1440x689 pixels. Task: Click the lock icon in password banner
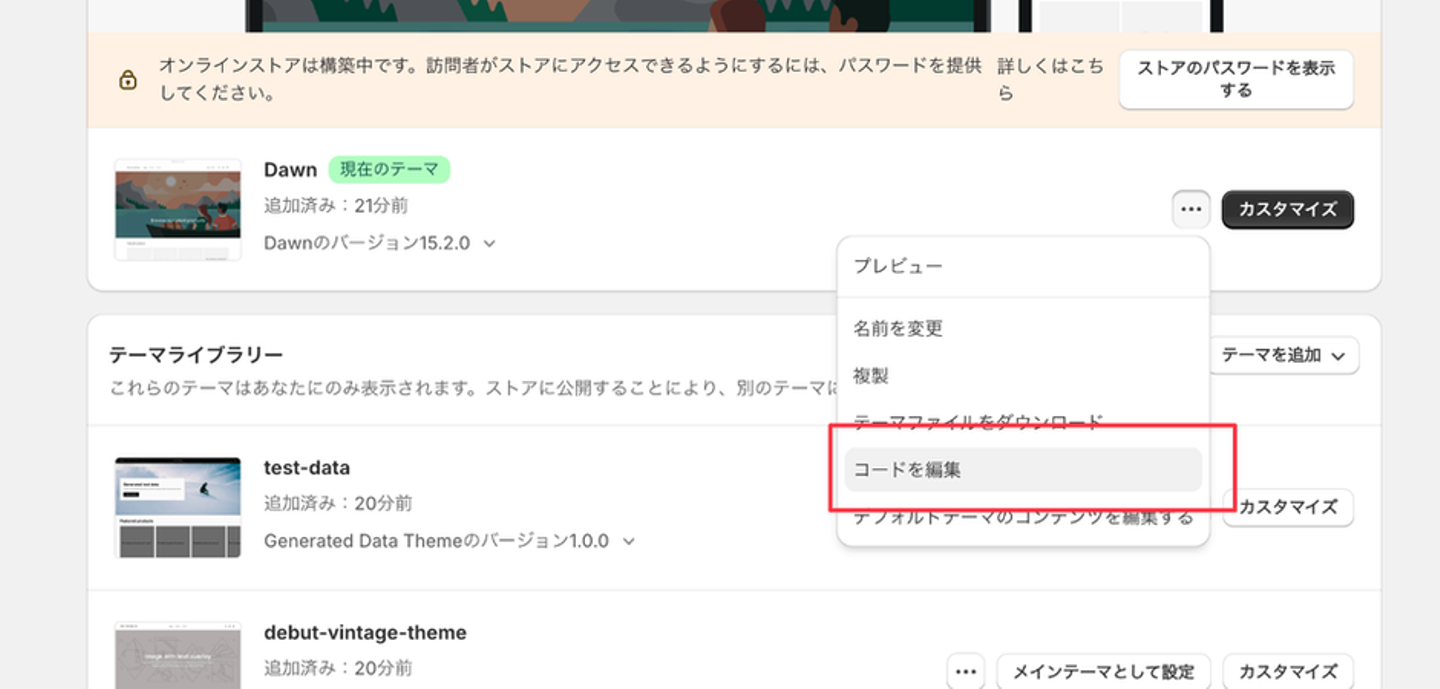coord(128,80)
